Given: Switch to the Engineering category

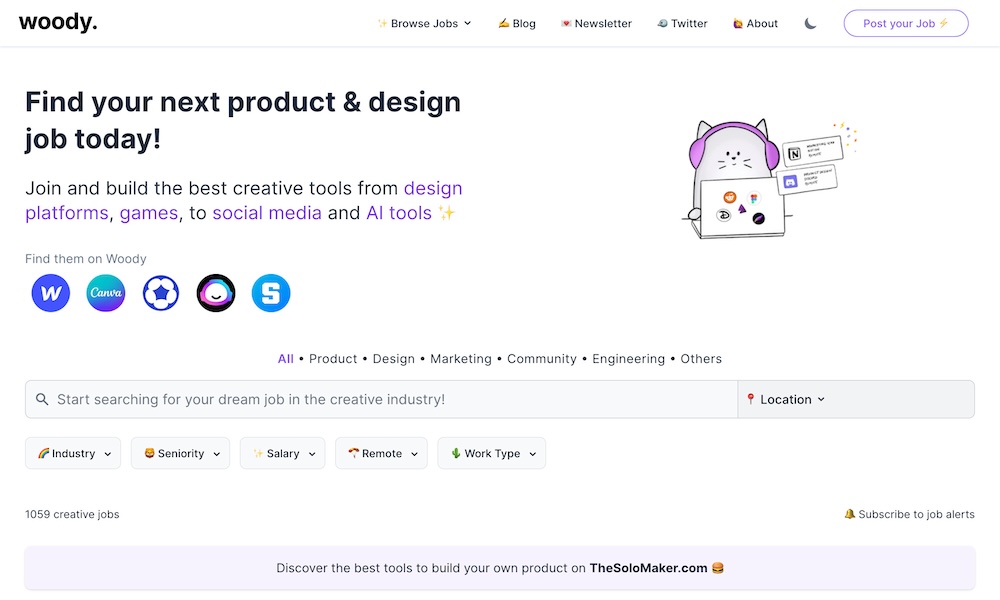Looking at the screenshot, I should coord(628,358).
